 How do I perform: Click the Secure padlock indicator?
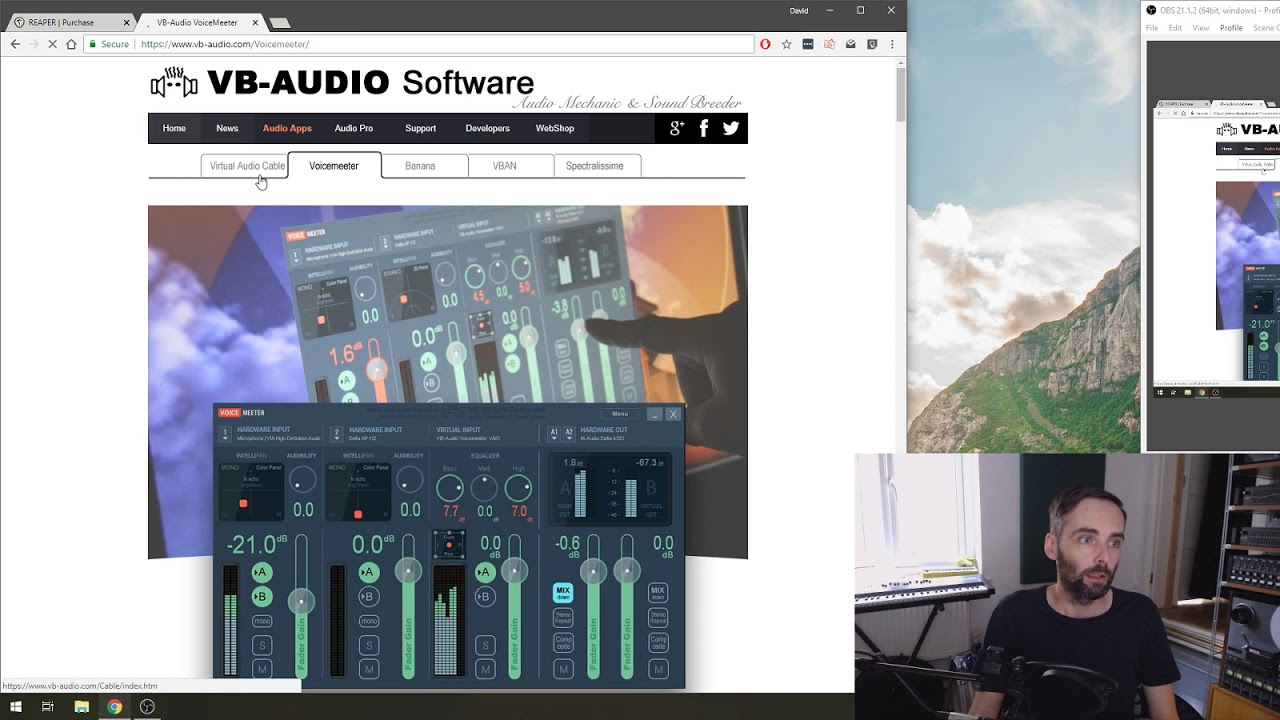pos(109,44)
